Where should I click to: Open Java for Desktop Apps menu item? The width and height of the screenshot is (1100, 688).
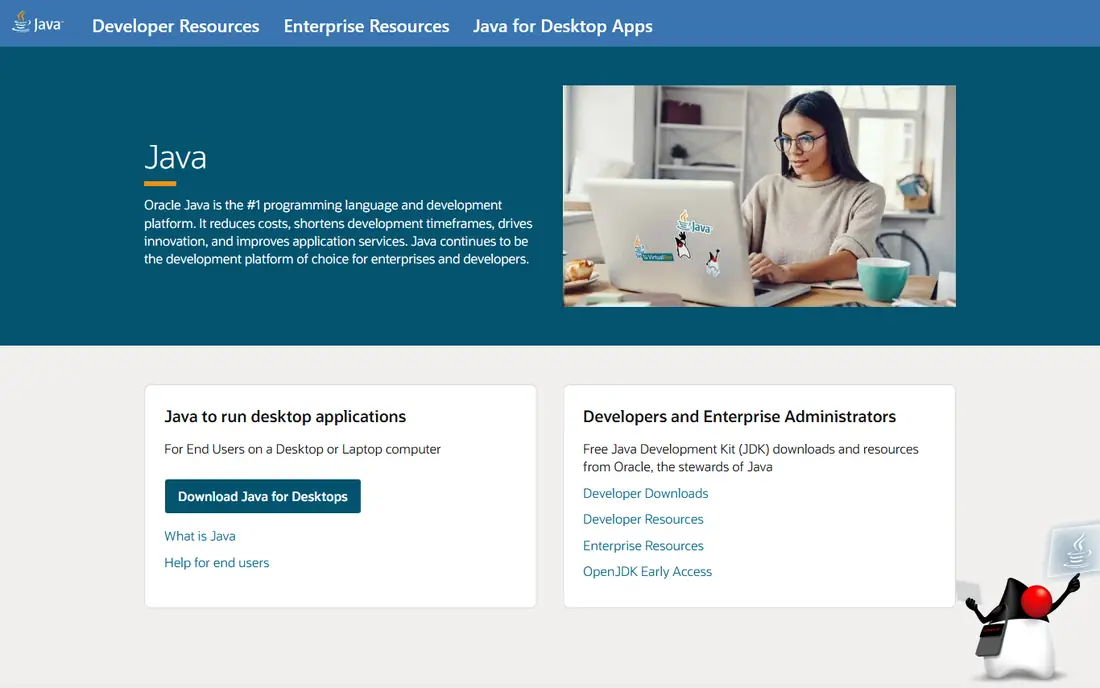[x=563, y=26]
